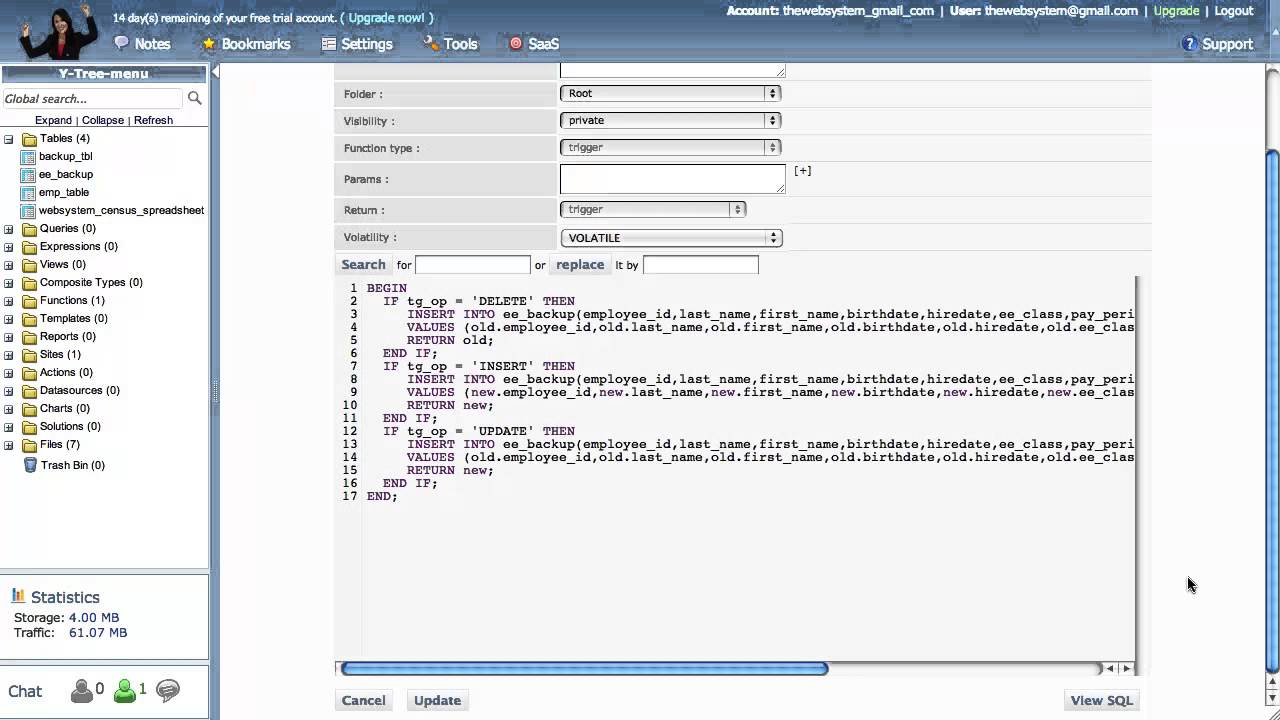Click the Trash Bin icon
Image resolution: width=1280 pixels, height=720 pixels.
pyautogui.click(x=30, y=465)
